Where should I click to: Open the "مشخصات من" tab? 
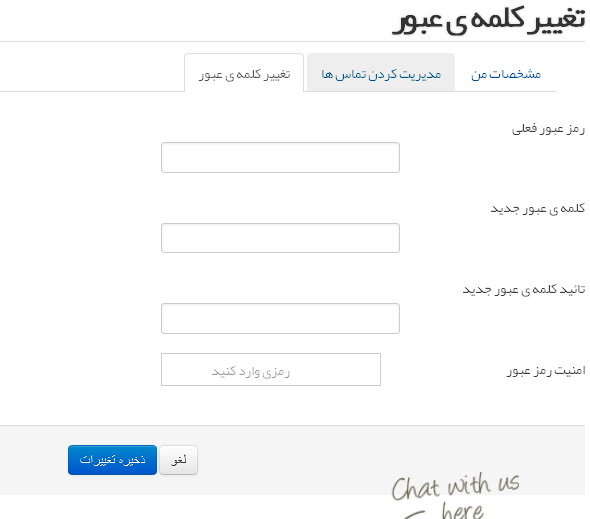(x=505, y=74)
